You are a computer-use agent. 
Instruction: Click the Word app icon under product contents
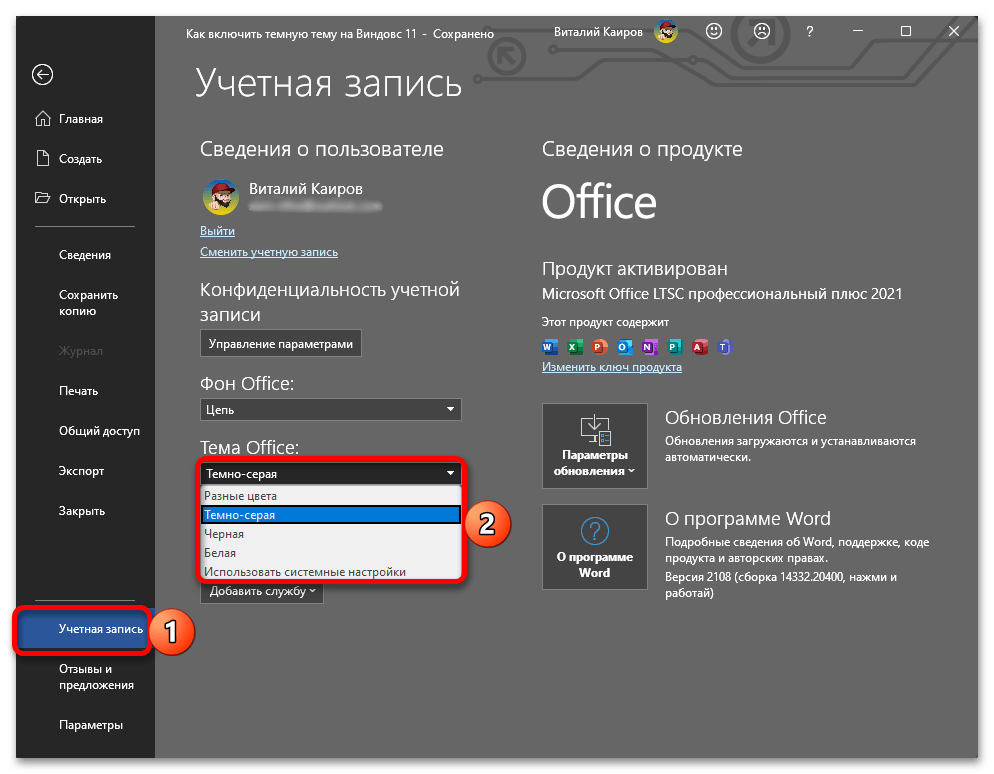(x=550, y=347)
